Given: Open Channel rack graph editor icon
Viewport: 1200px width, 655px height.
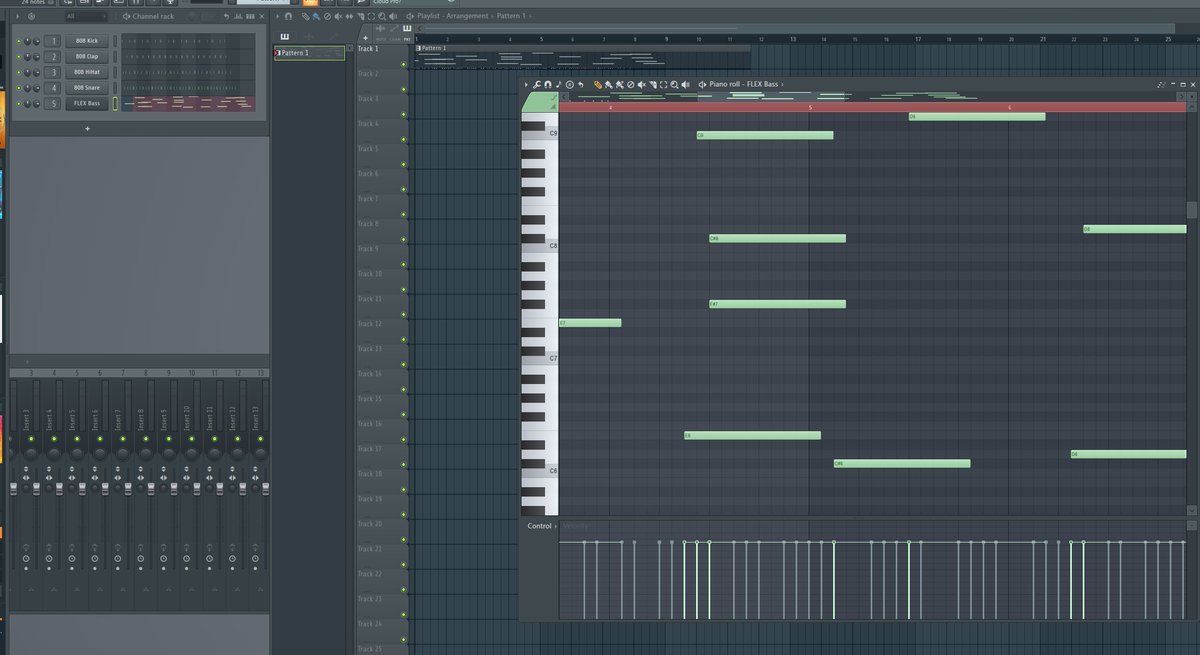Looking at the screenshot, I should (238, 17).
